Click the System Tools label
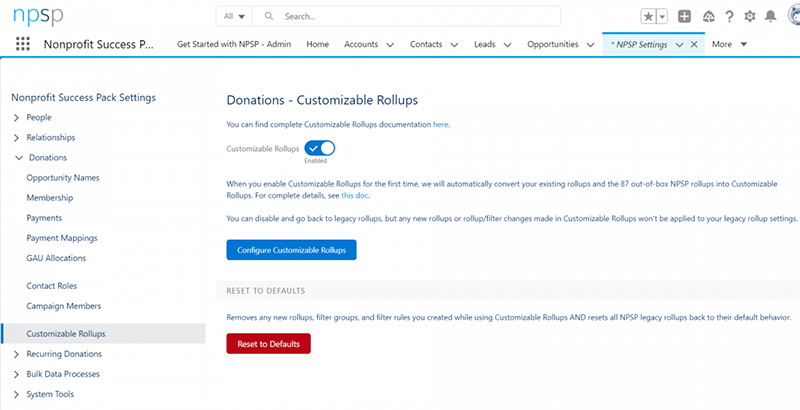This screenshot has height=410, width=800. tap(50, 394)
